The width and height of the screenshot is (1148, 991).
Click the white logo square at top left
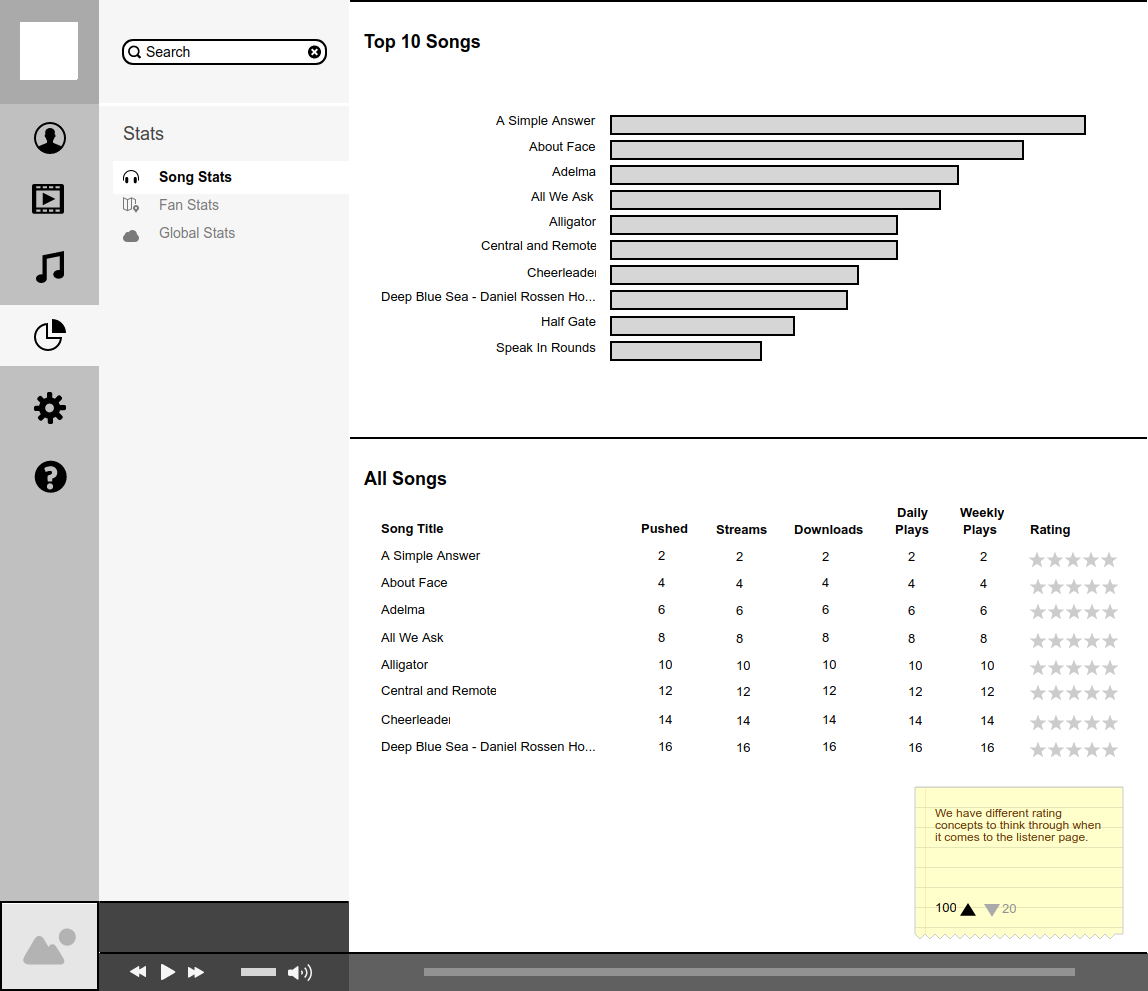49,51
